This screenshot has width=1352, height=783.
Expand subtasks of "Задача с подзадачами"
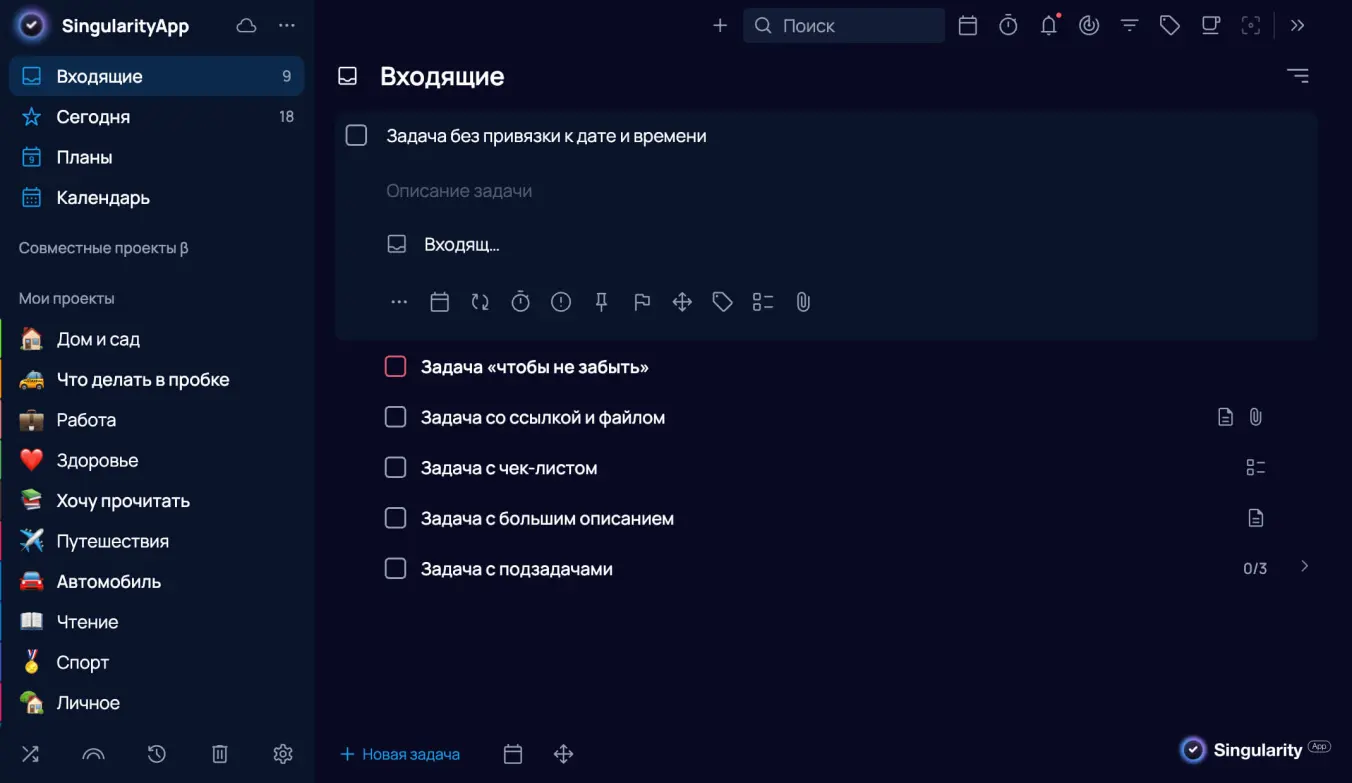(1304, 567)
